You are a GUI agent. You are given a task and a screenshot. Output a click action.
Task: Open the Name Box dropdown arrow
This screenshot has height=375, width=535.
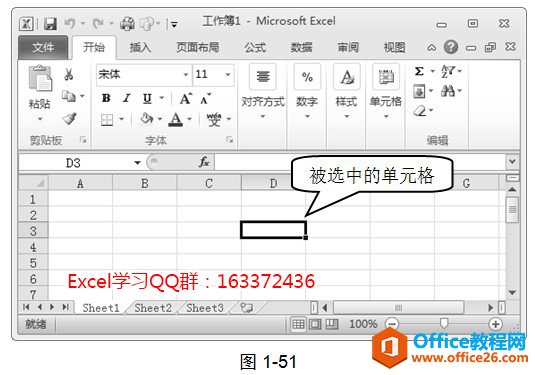pyautogui.click(x=137, y=163)
